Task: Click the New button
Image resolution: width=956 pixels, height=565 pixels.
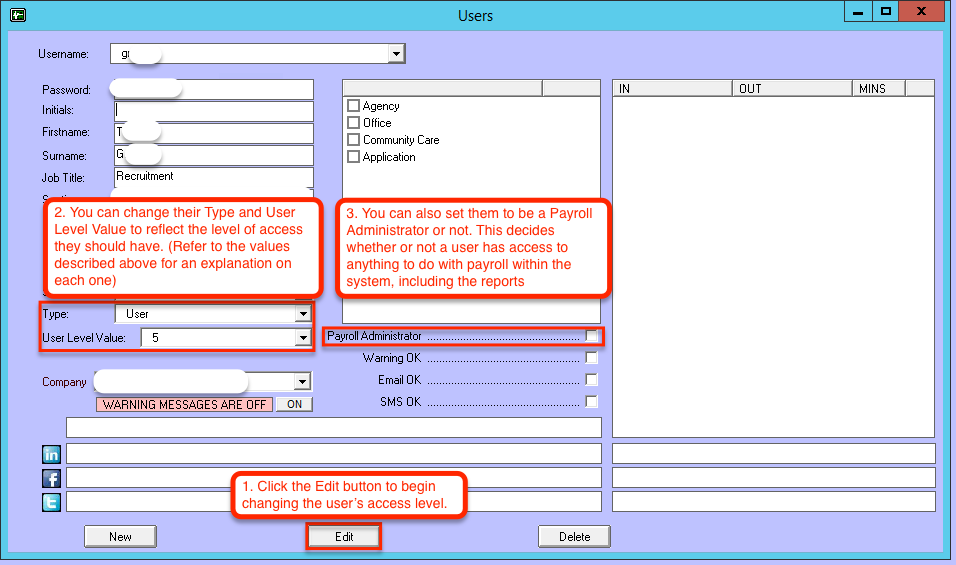Action: coord(120,537)
